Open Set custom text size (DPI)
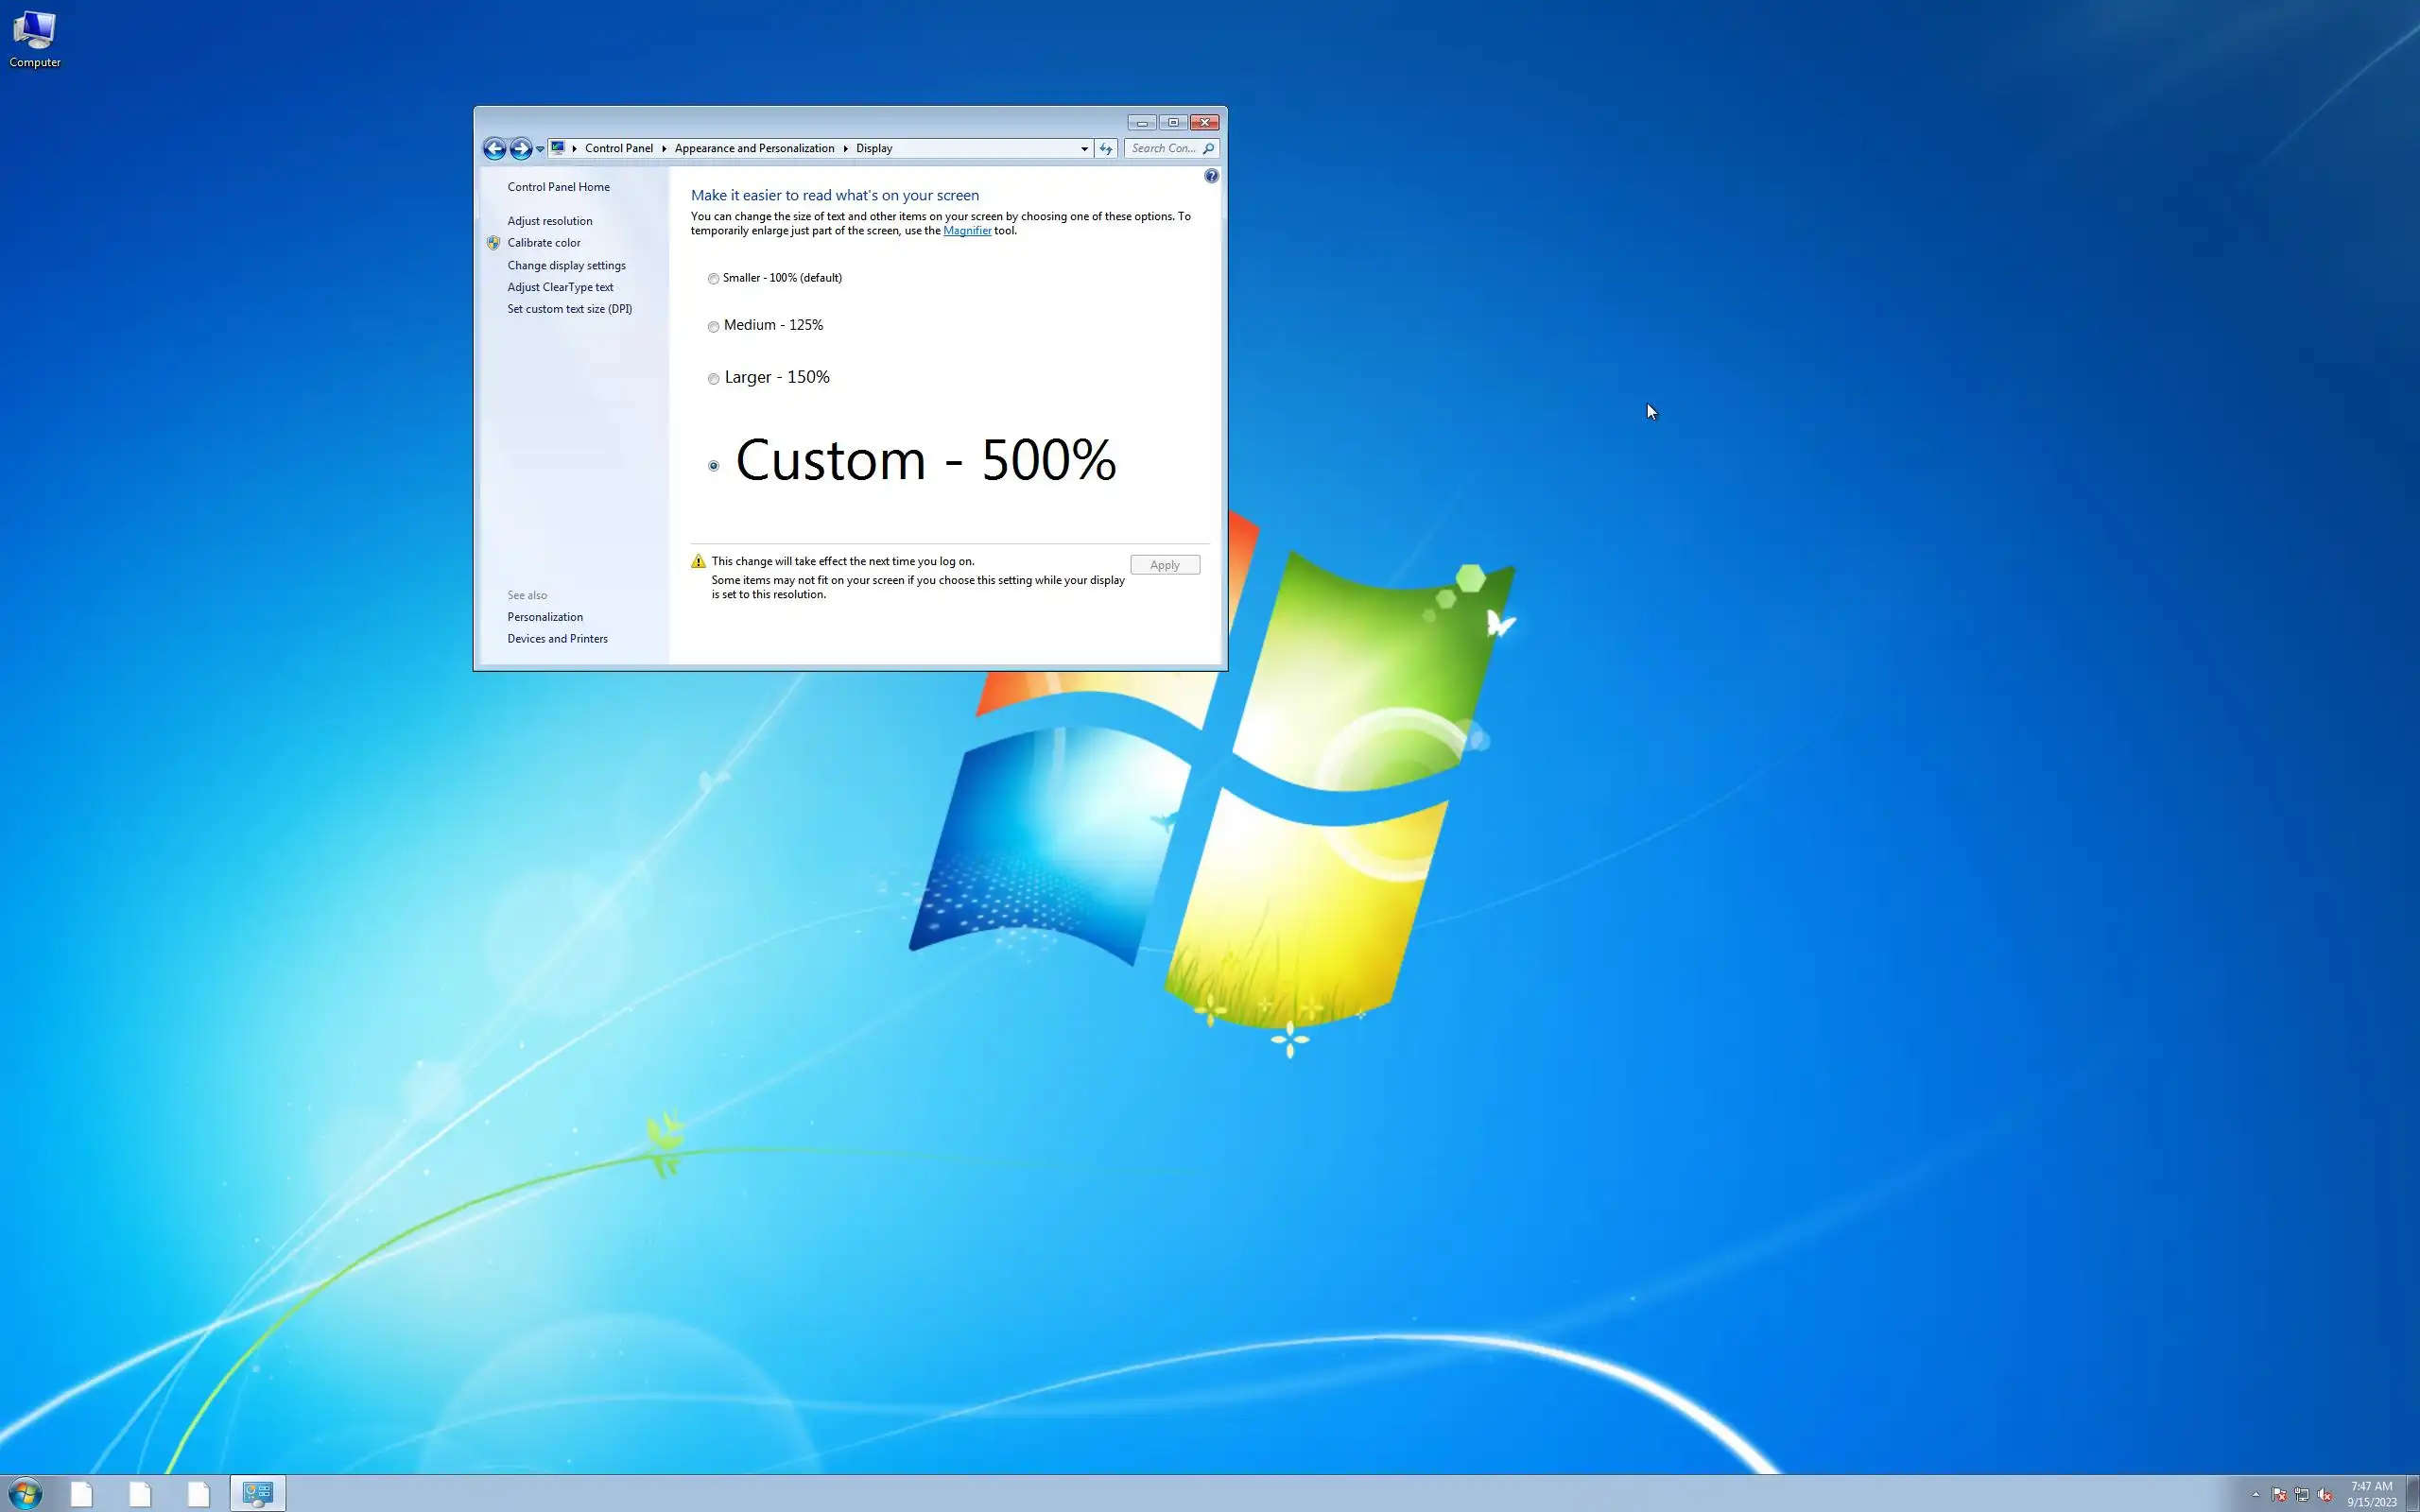2420x1512 pixels. click(x=569, y=309)
